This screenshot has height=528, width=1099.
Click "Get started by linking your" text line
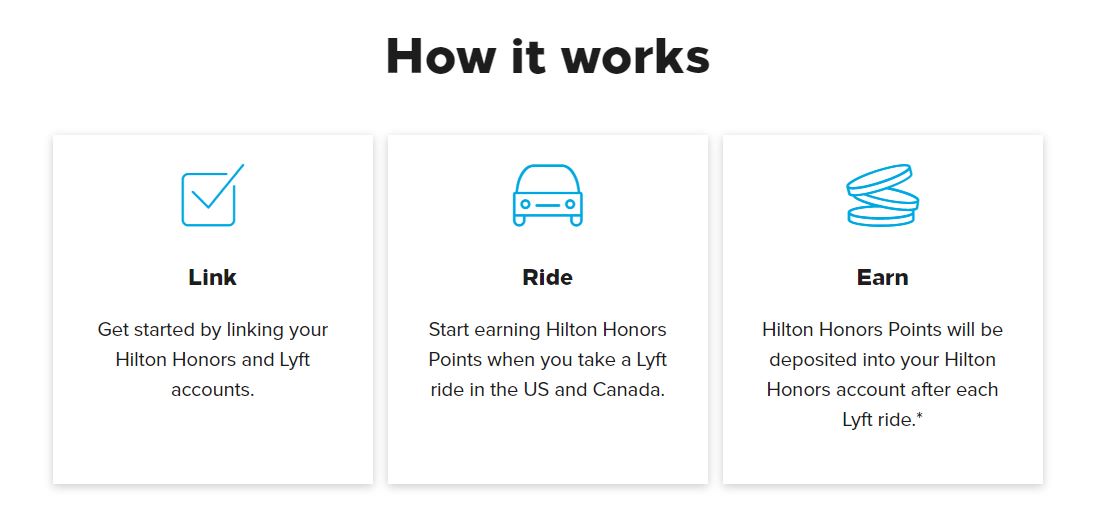coord(212,329)
